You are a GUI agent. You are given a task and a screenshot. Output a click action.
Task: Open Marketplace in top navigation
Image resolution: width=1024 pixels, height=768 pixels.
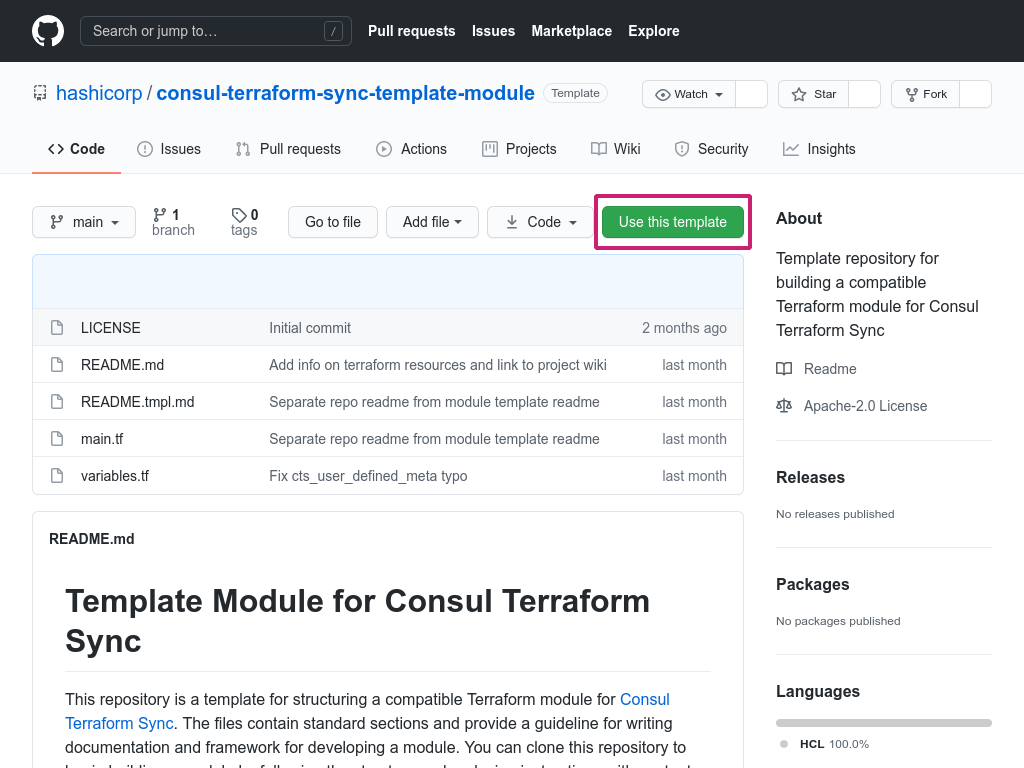(571, 31)
